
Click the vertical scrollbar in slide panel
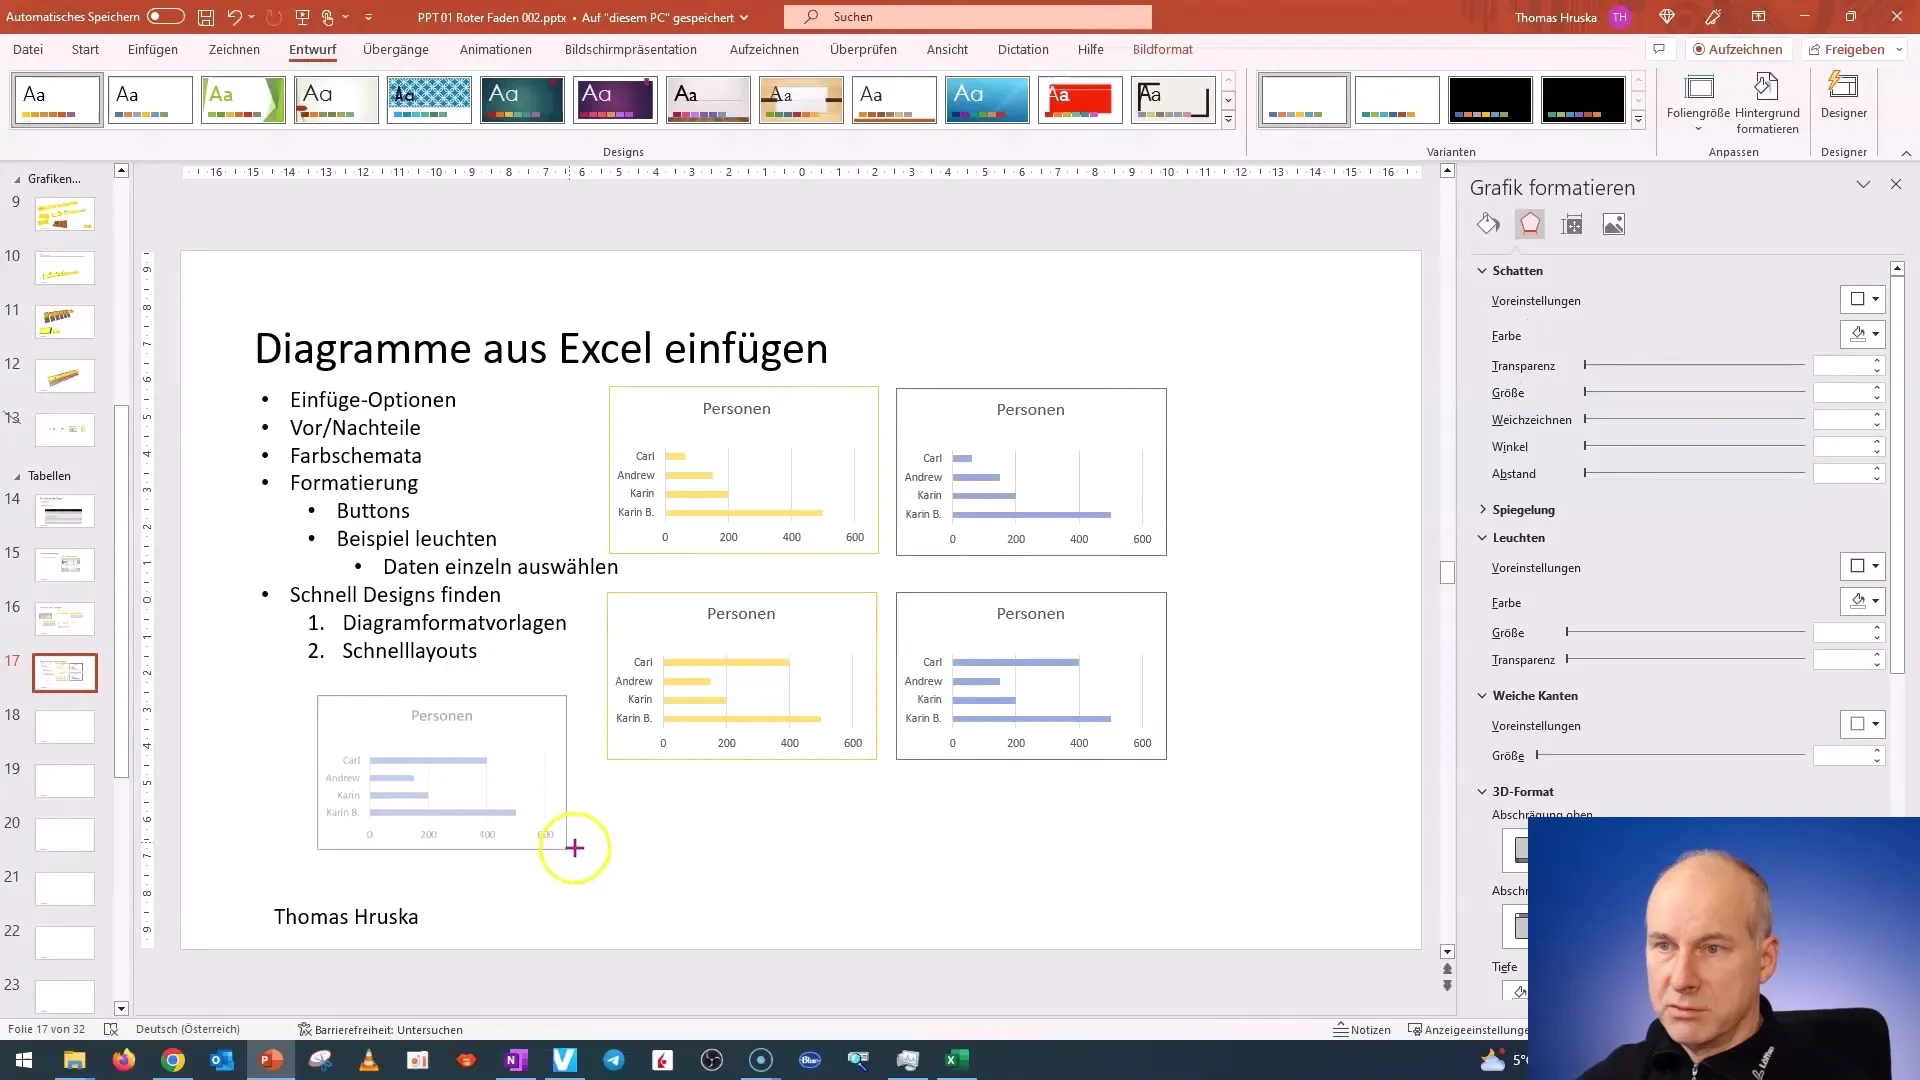(121, 591)
